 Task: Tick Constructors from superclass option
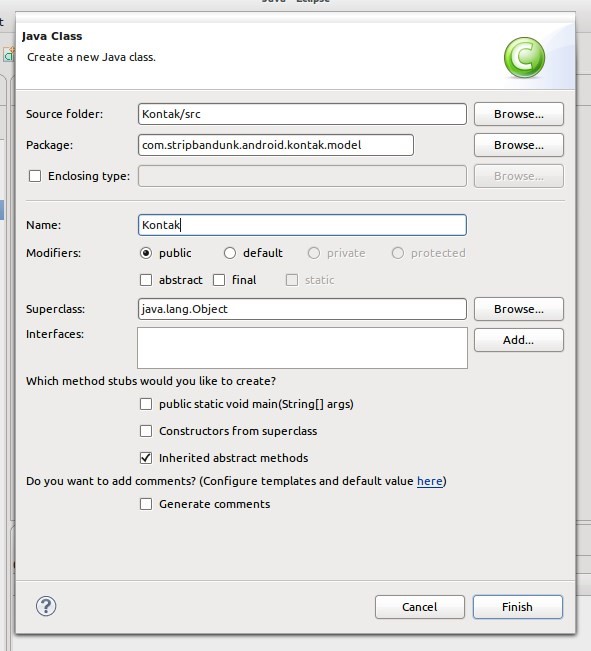point(146,431)
